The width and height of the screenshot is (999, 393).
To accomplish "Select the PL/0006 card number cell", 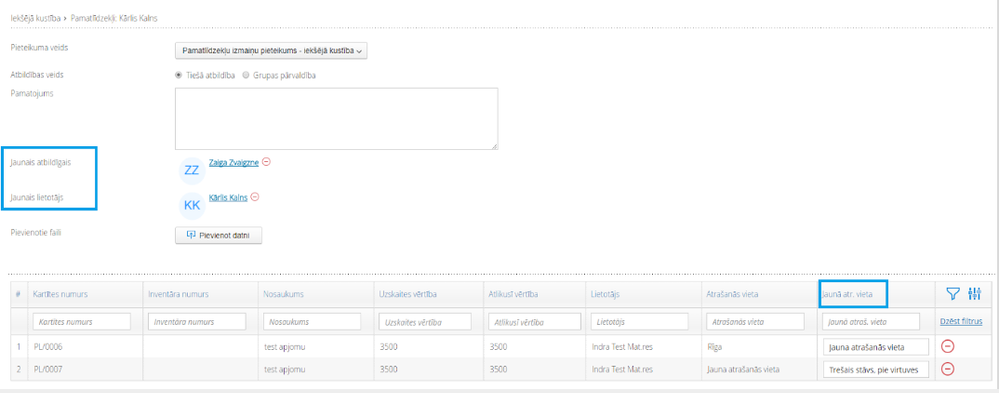I will point(48,347).
